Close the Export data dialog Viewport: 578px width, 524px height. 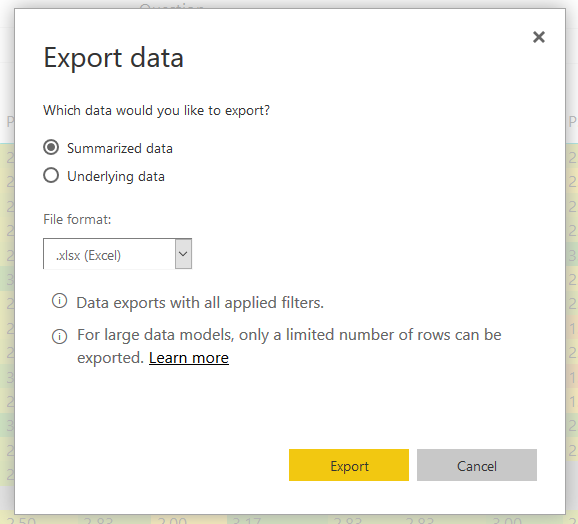point(539,37)
